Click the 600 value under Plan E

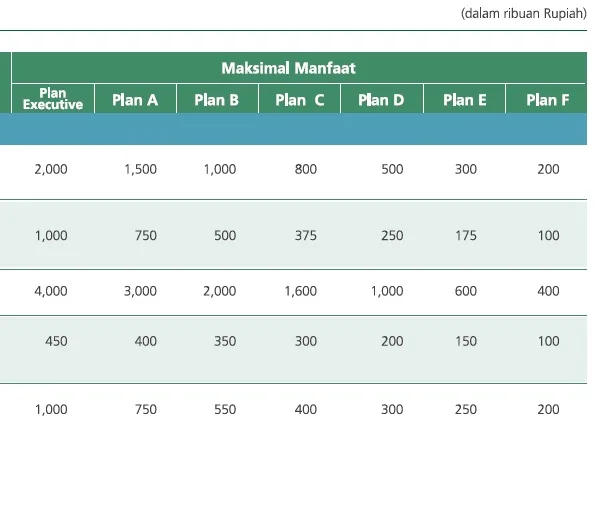[x=466, y=291]
